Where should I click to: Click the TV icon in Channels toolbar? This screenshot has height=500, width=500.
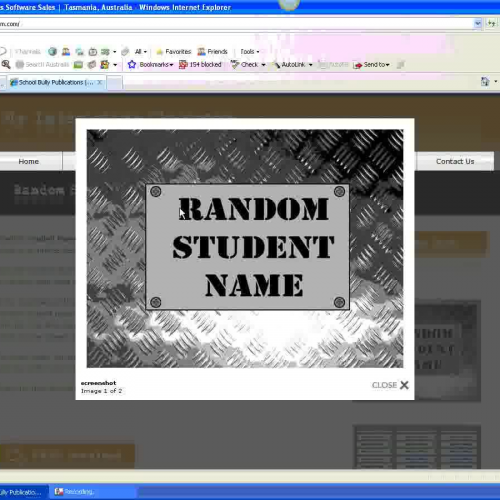click(93, 52)
